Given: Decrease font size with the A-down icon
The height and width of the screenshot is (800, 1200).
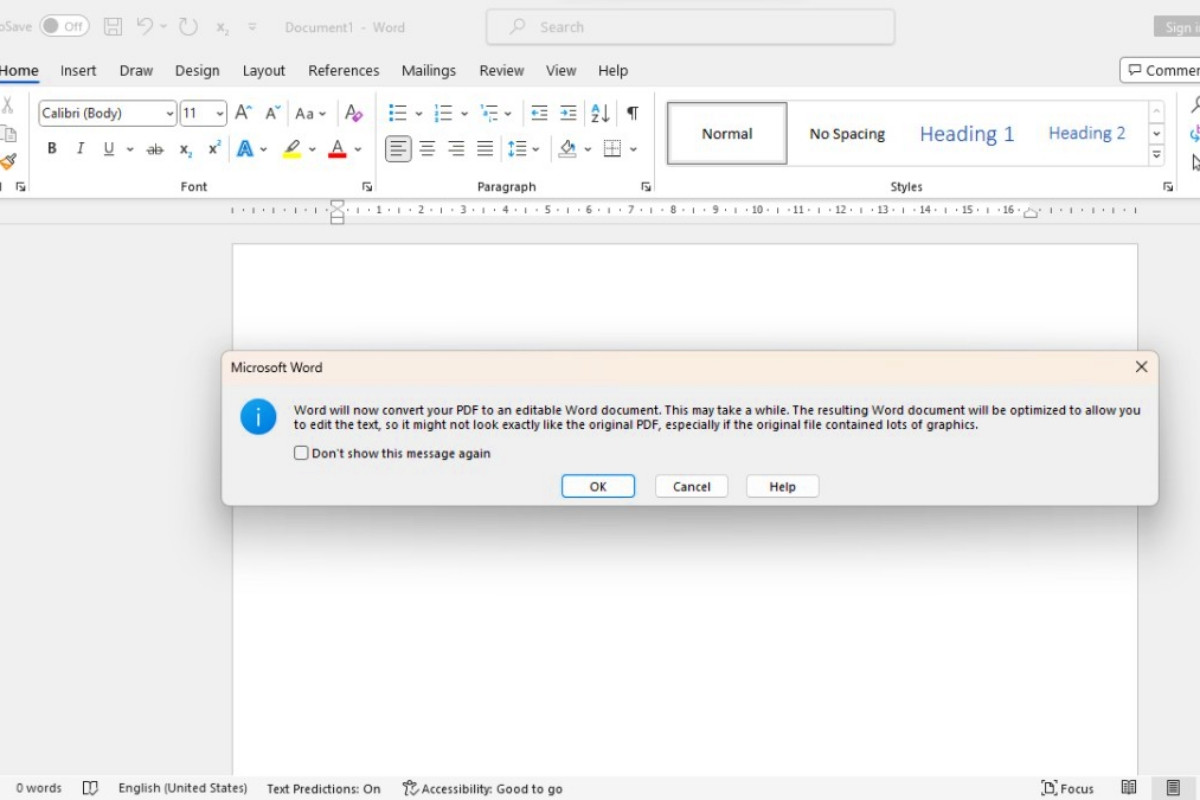Looking at the screenshot, I should (272, 113).
